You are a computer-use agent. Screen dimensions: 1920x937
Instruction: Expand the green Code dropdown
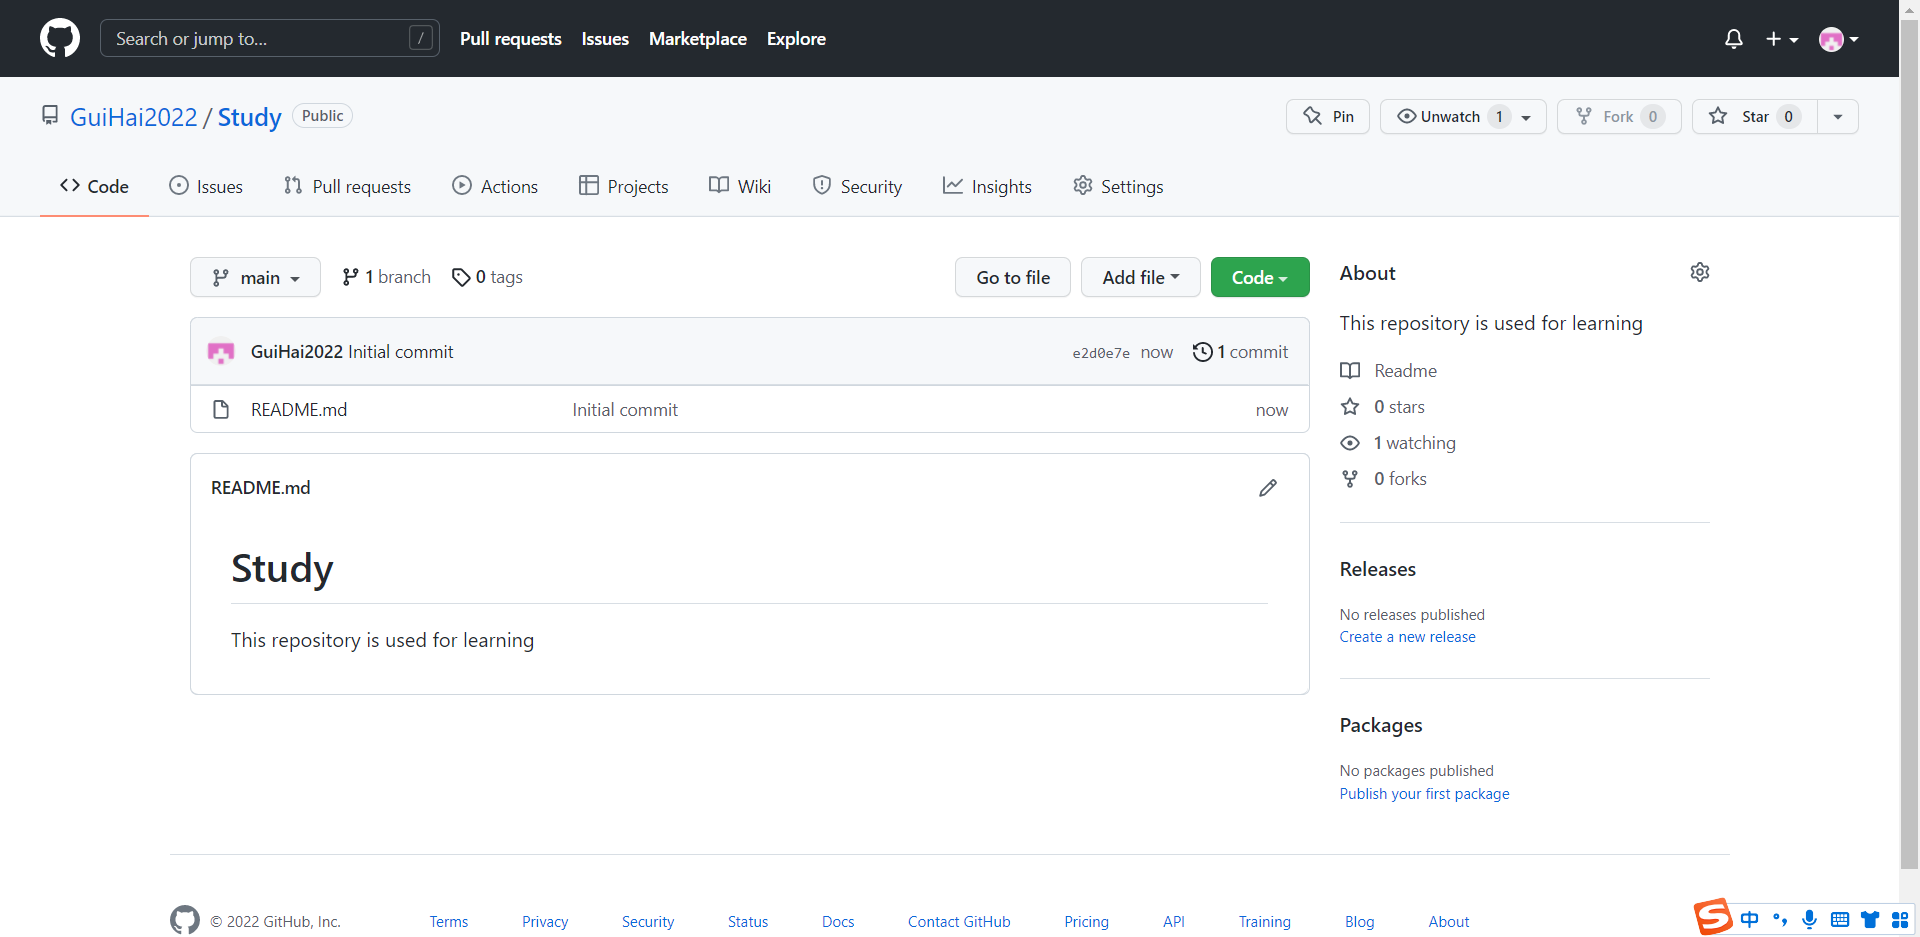(1260, 277)
